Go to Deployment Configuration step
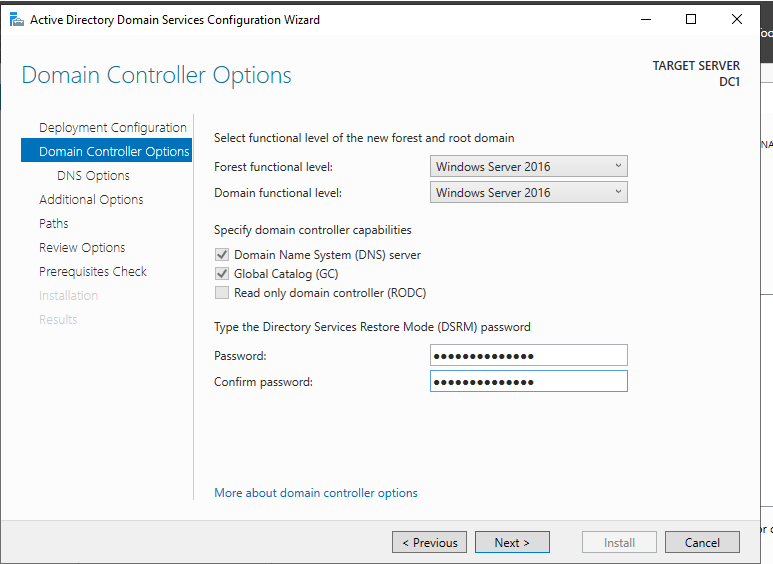 pyautogui.click(x=112, y=128)
